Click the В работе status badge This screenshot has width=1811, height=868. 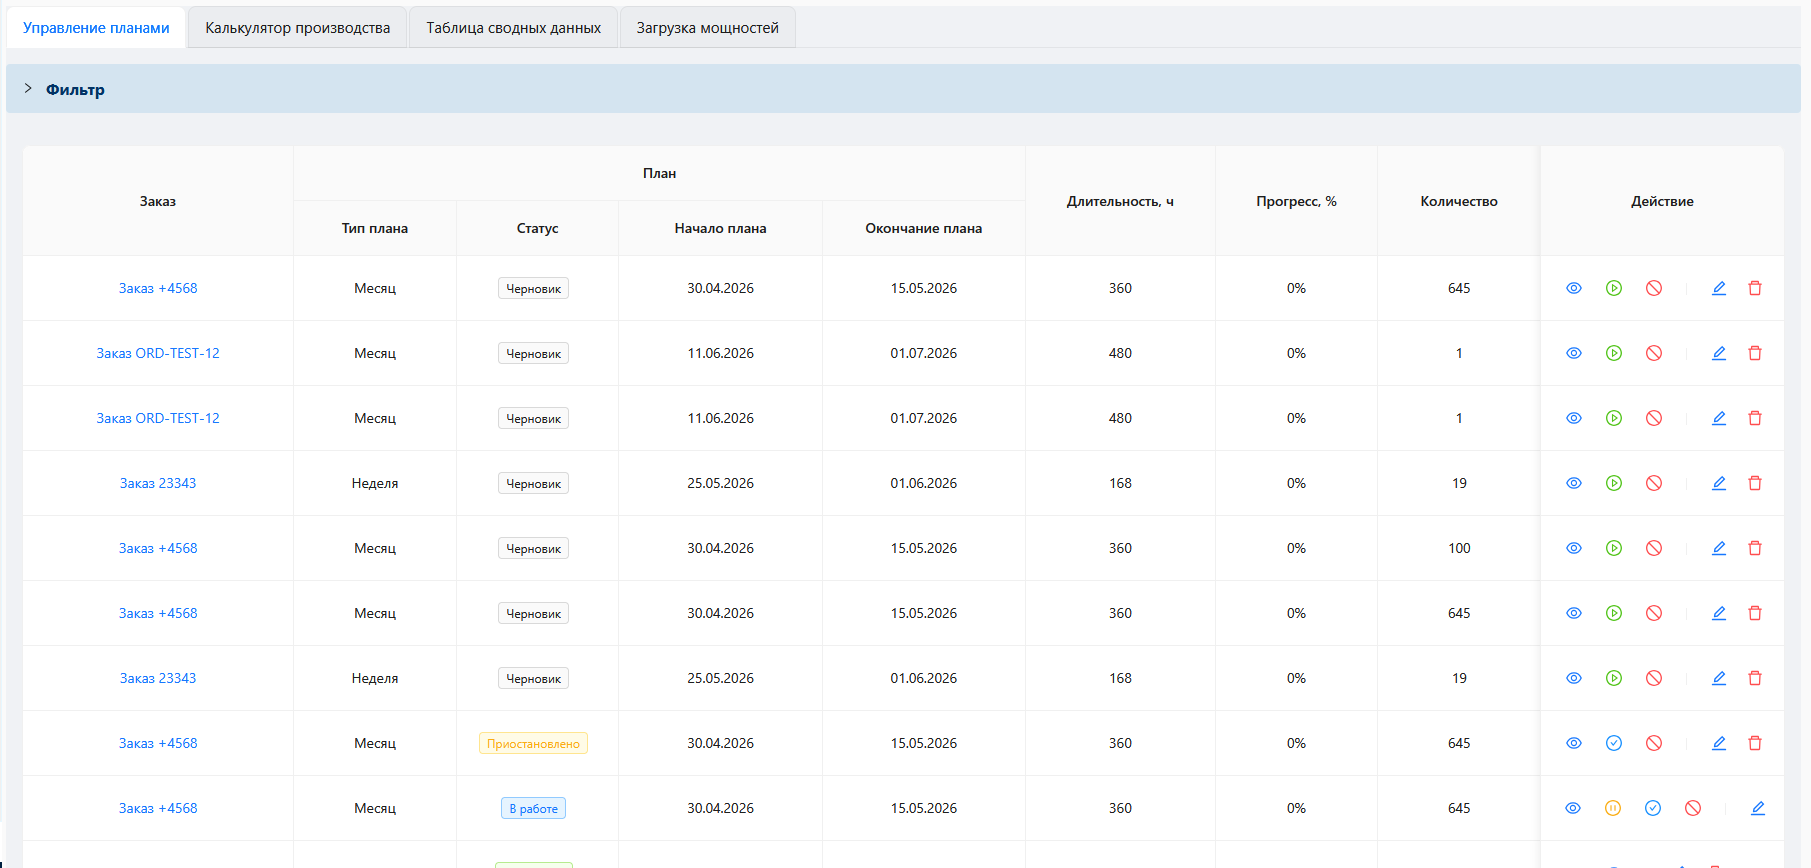[x=533, y=808]
